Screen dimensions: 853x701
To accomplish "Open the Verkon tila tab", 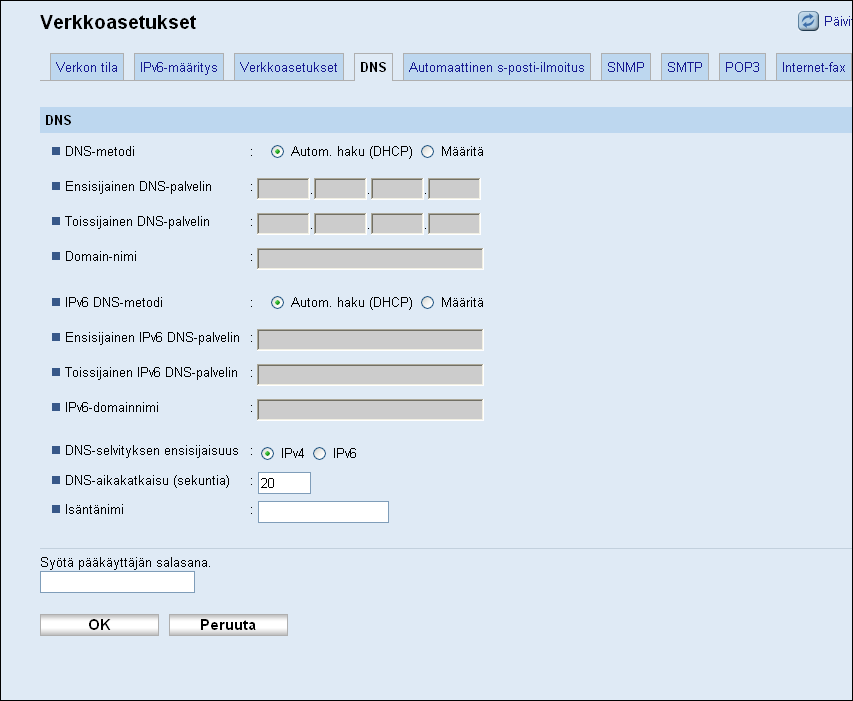I will (x=86, y=67).
